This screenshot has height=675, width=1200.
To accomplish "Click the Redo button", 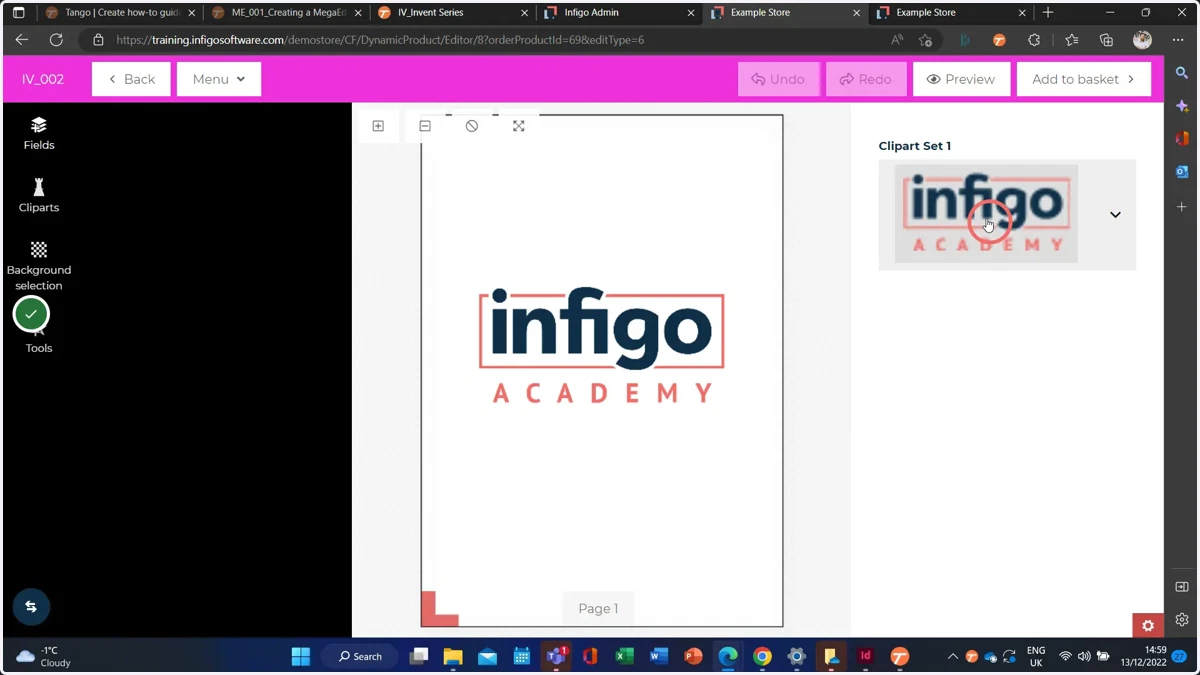I will 866,79.
